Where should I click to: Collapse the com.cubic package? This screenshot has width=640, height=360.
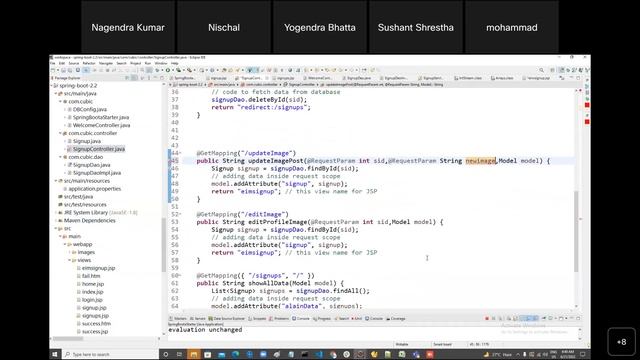[x=60, y=101]
